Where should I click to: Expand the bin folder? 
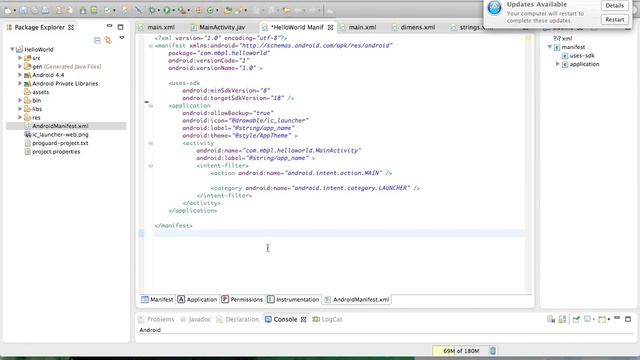coord(20,100)
